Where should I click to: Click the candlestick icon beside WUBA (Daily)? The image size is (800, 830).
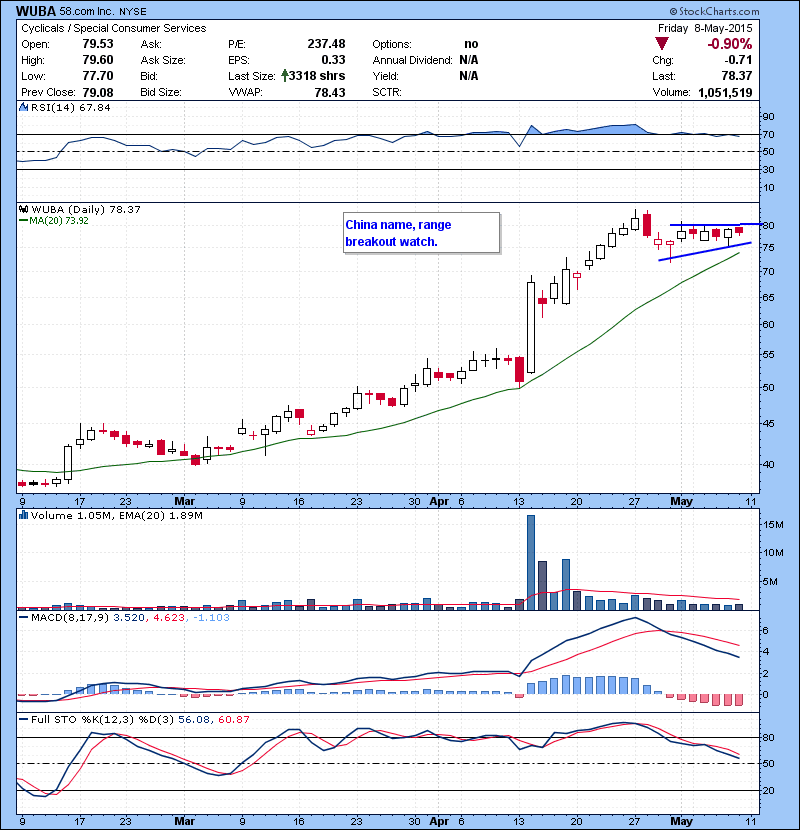tap(24, 209)
